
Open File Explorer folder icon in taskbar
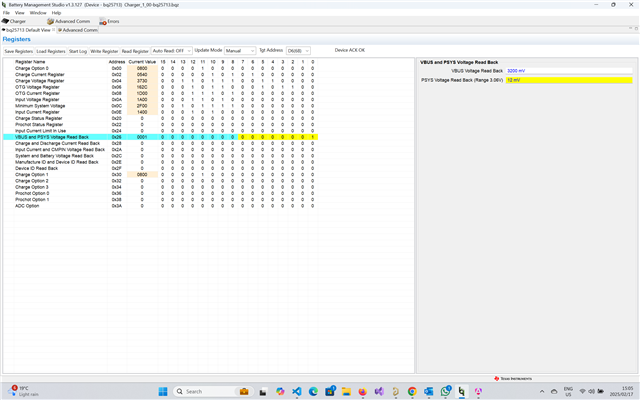click(x=346, y=391)
